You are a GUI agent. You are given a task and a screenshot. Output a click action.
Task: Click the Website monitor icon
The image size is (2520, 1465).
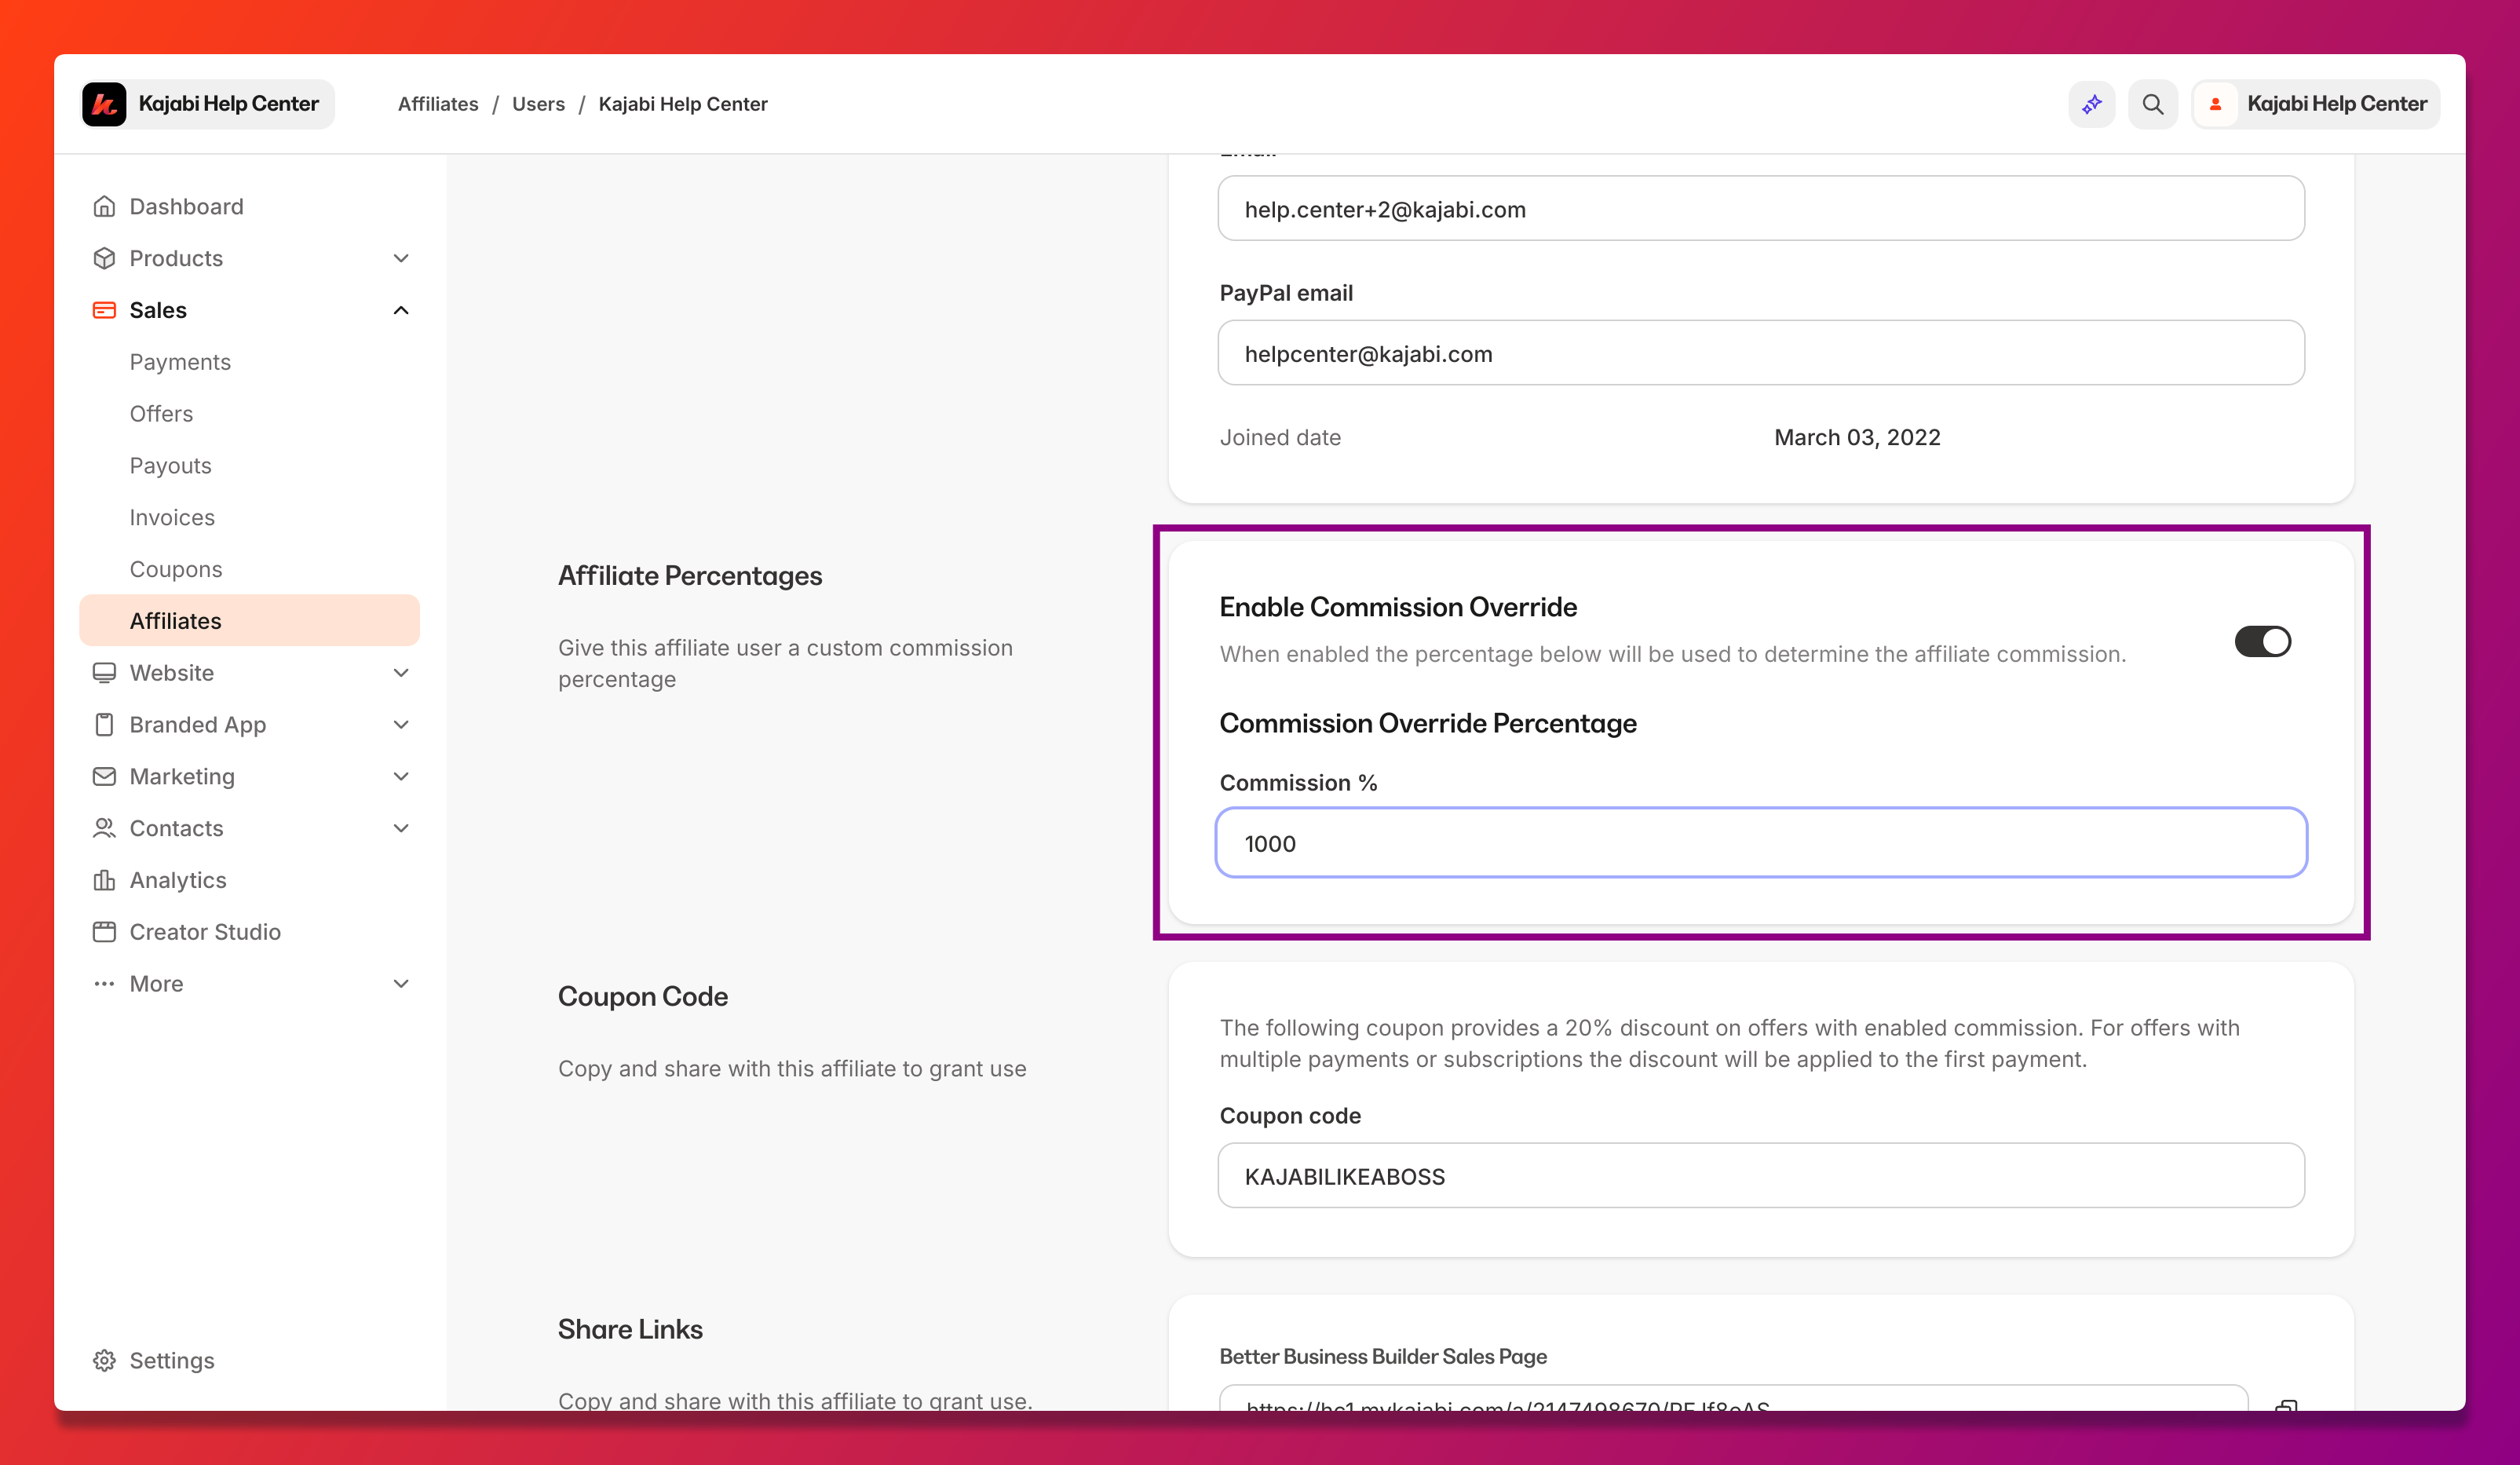(x=104, y=673)
